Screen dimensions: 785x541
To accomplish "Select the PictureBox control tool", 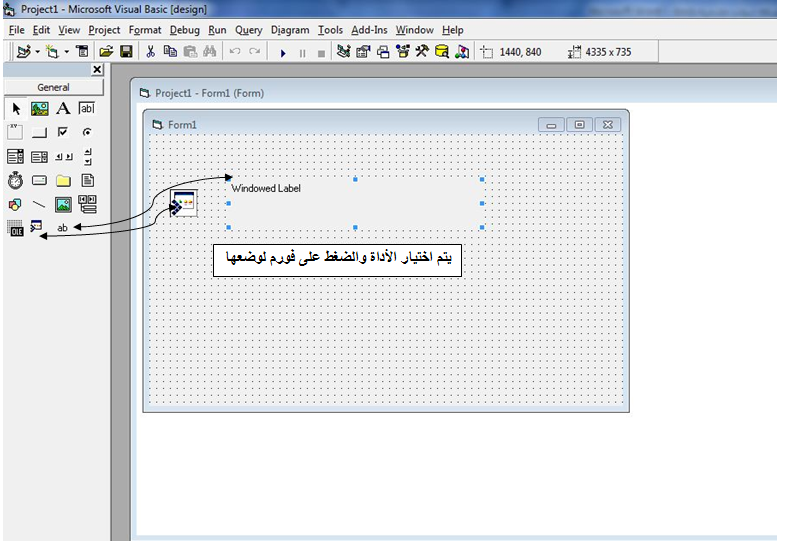I will tap(40, 108).
